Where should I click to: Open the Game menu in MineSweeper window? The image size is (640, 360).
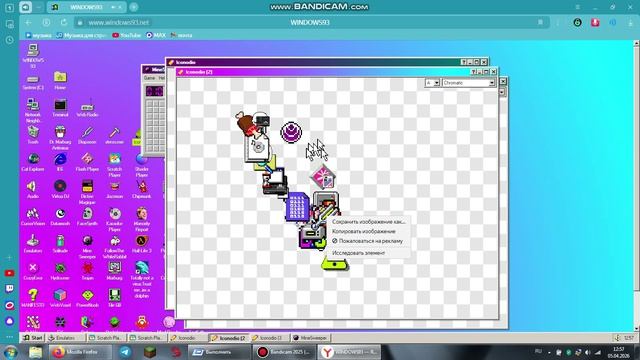tap(149, 78)
